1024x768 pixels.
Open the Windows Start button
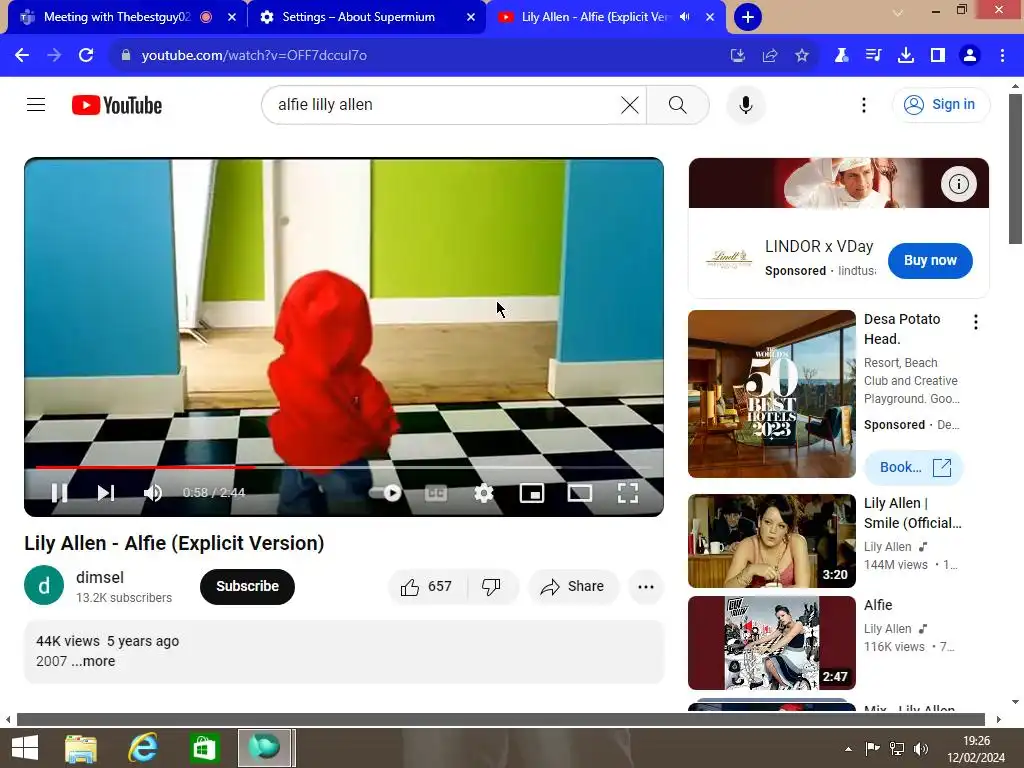(25, 748)
